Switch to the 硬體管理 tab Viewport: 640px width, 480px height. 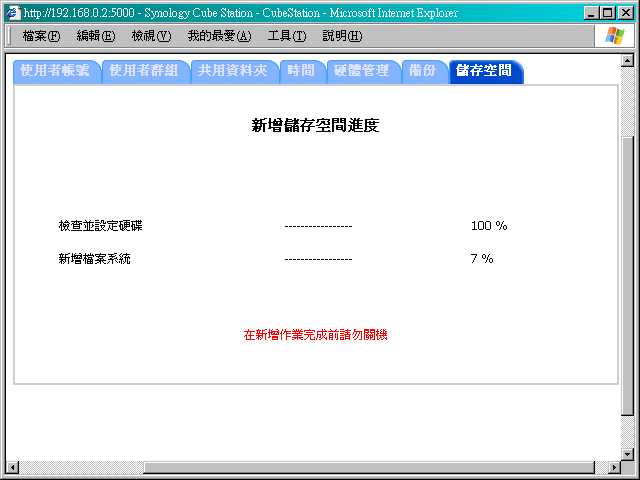(x=364, y=72)
